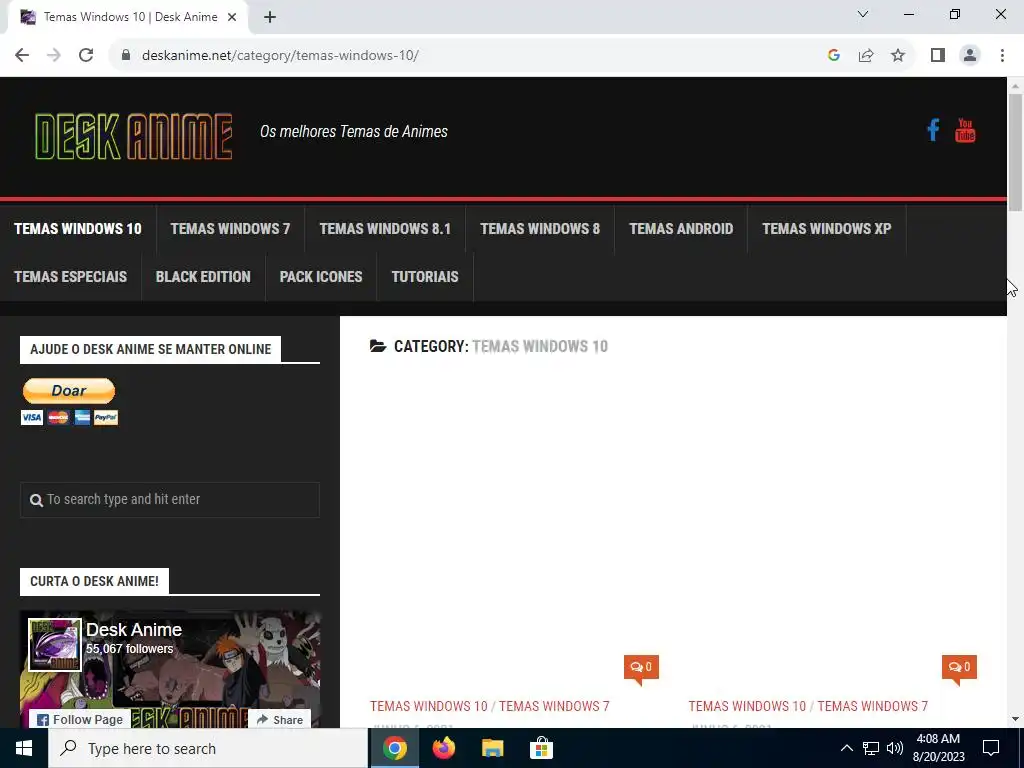Click the category folder icon
1024x768 pixels.
click(x=378, y=346)
